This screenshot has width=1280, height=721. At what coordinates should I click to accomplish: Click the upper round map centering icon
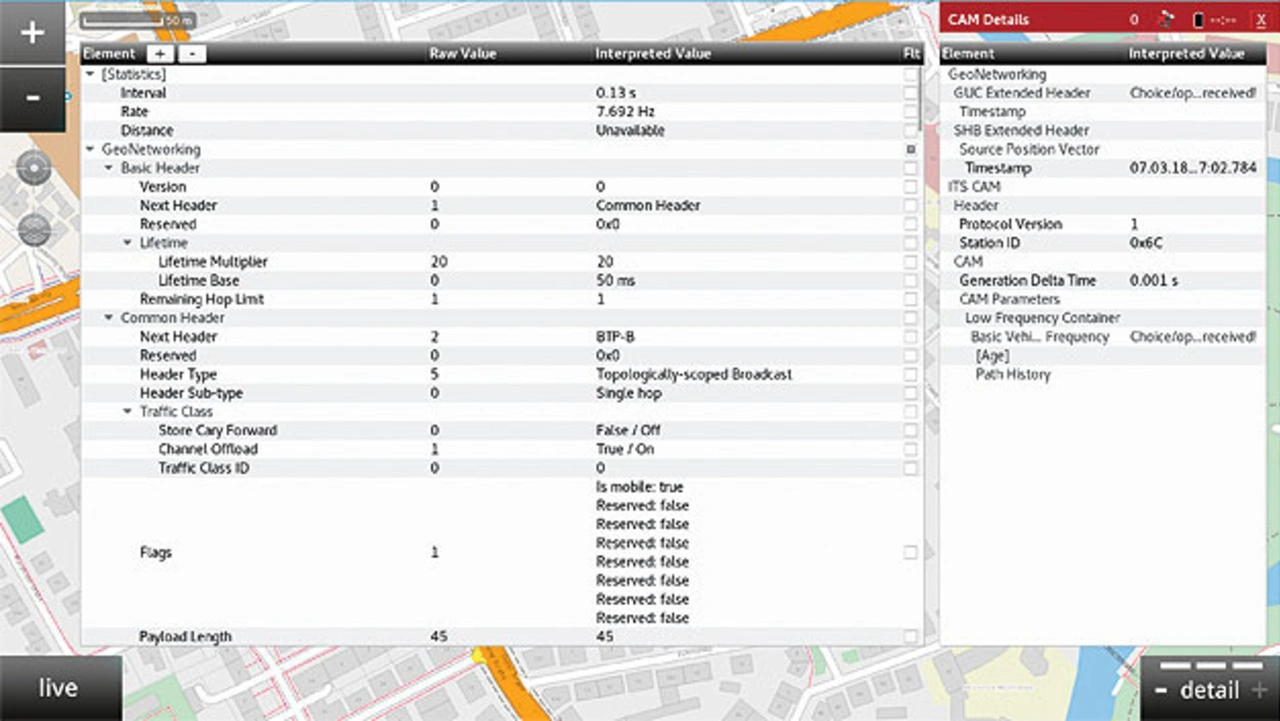(34, 169)
